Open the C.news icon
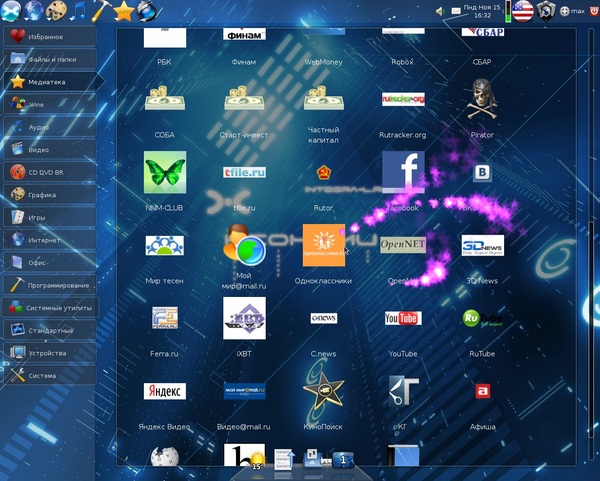The height and width of the screenshot is (481, 600). coord(324,318)
